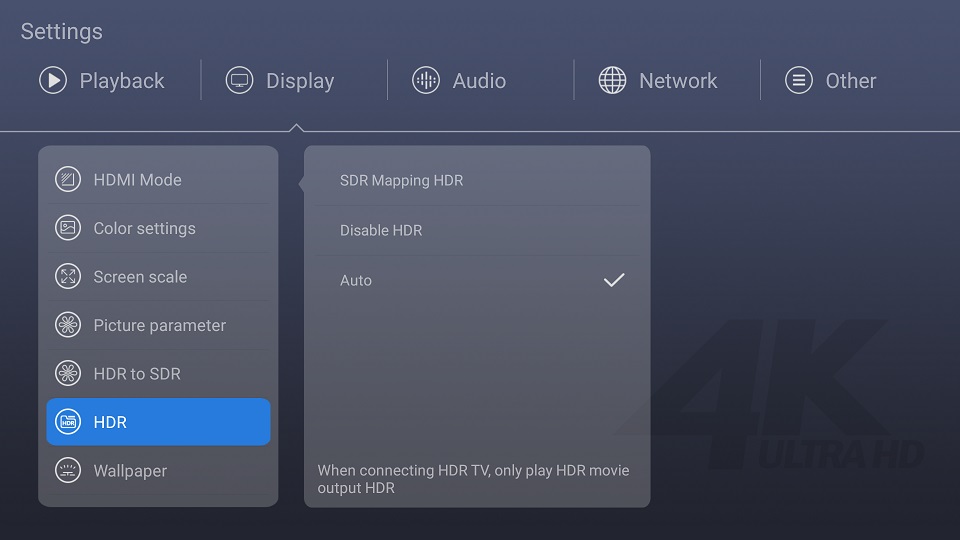
Task: Switch to the Audio tab
Action: [459, 80]
